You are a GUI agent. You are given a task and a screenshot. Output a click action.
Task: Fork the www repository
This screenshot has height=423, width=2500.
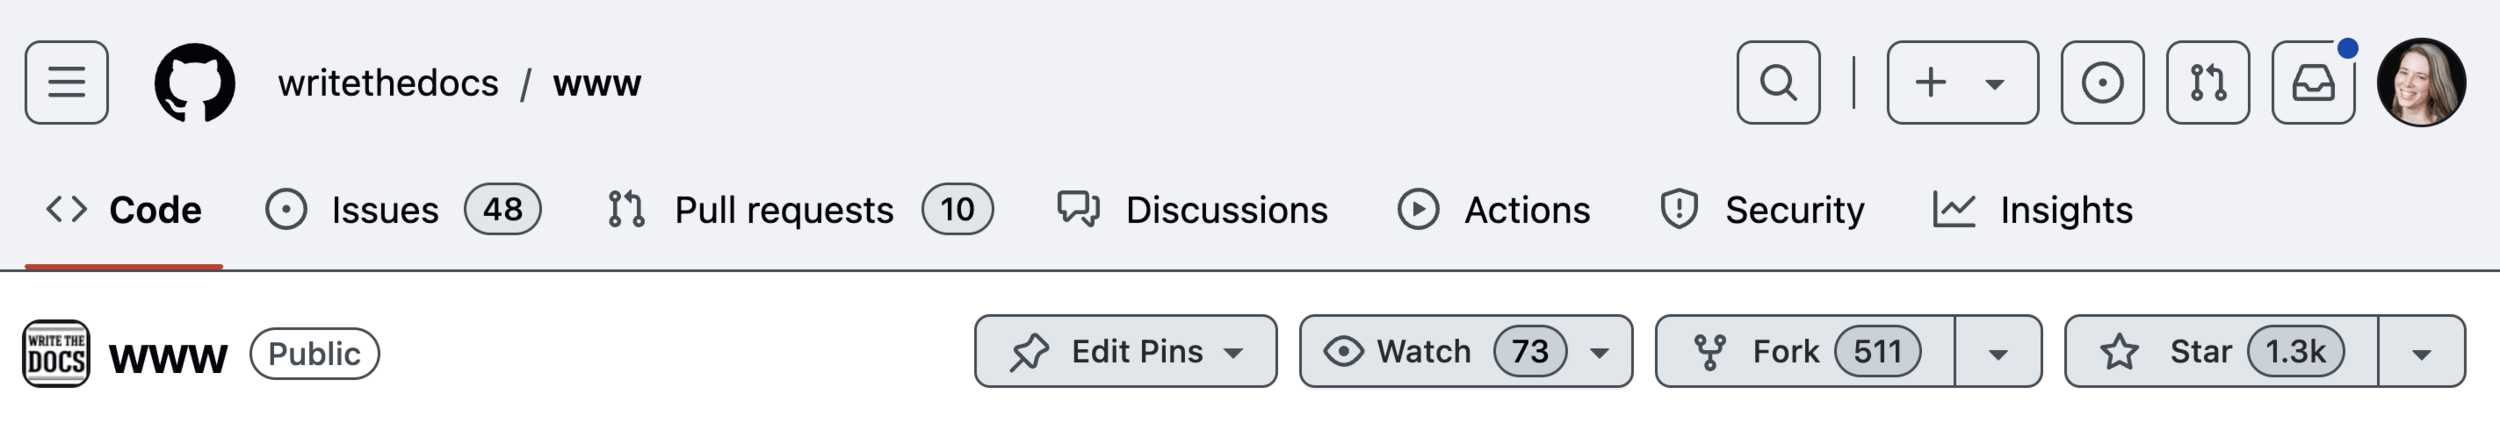pyautogui.click(x=1805, y=351)
